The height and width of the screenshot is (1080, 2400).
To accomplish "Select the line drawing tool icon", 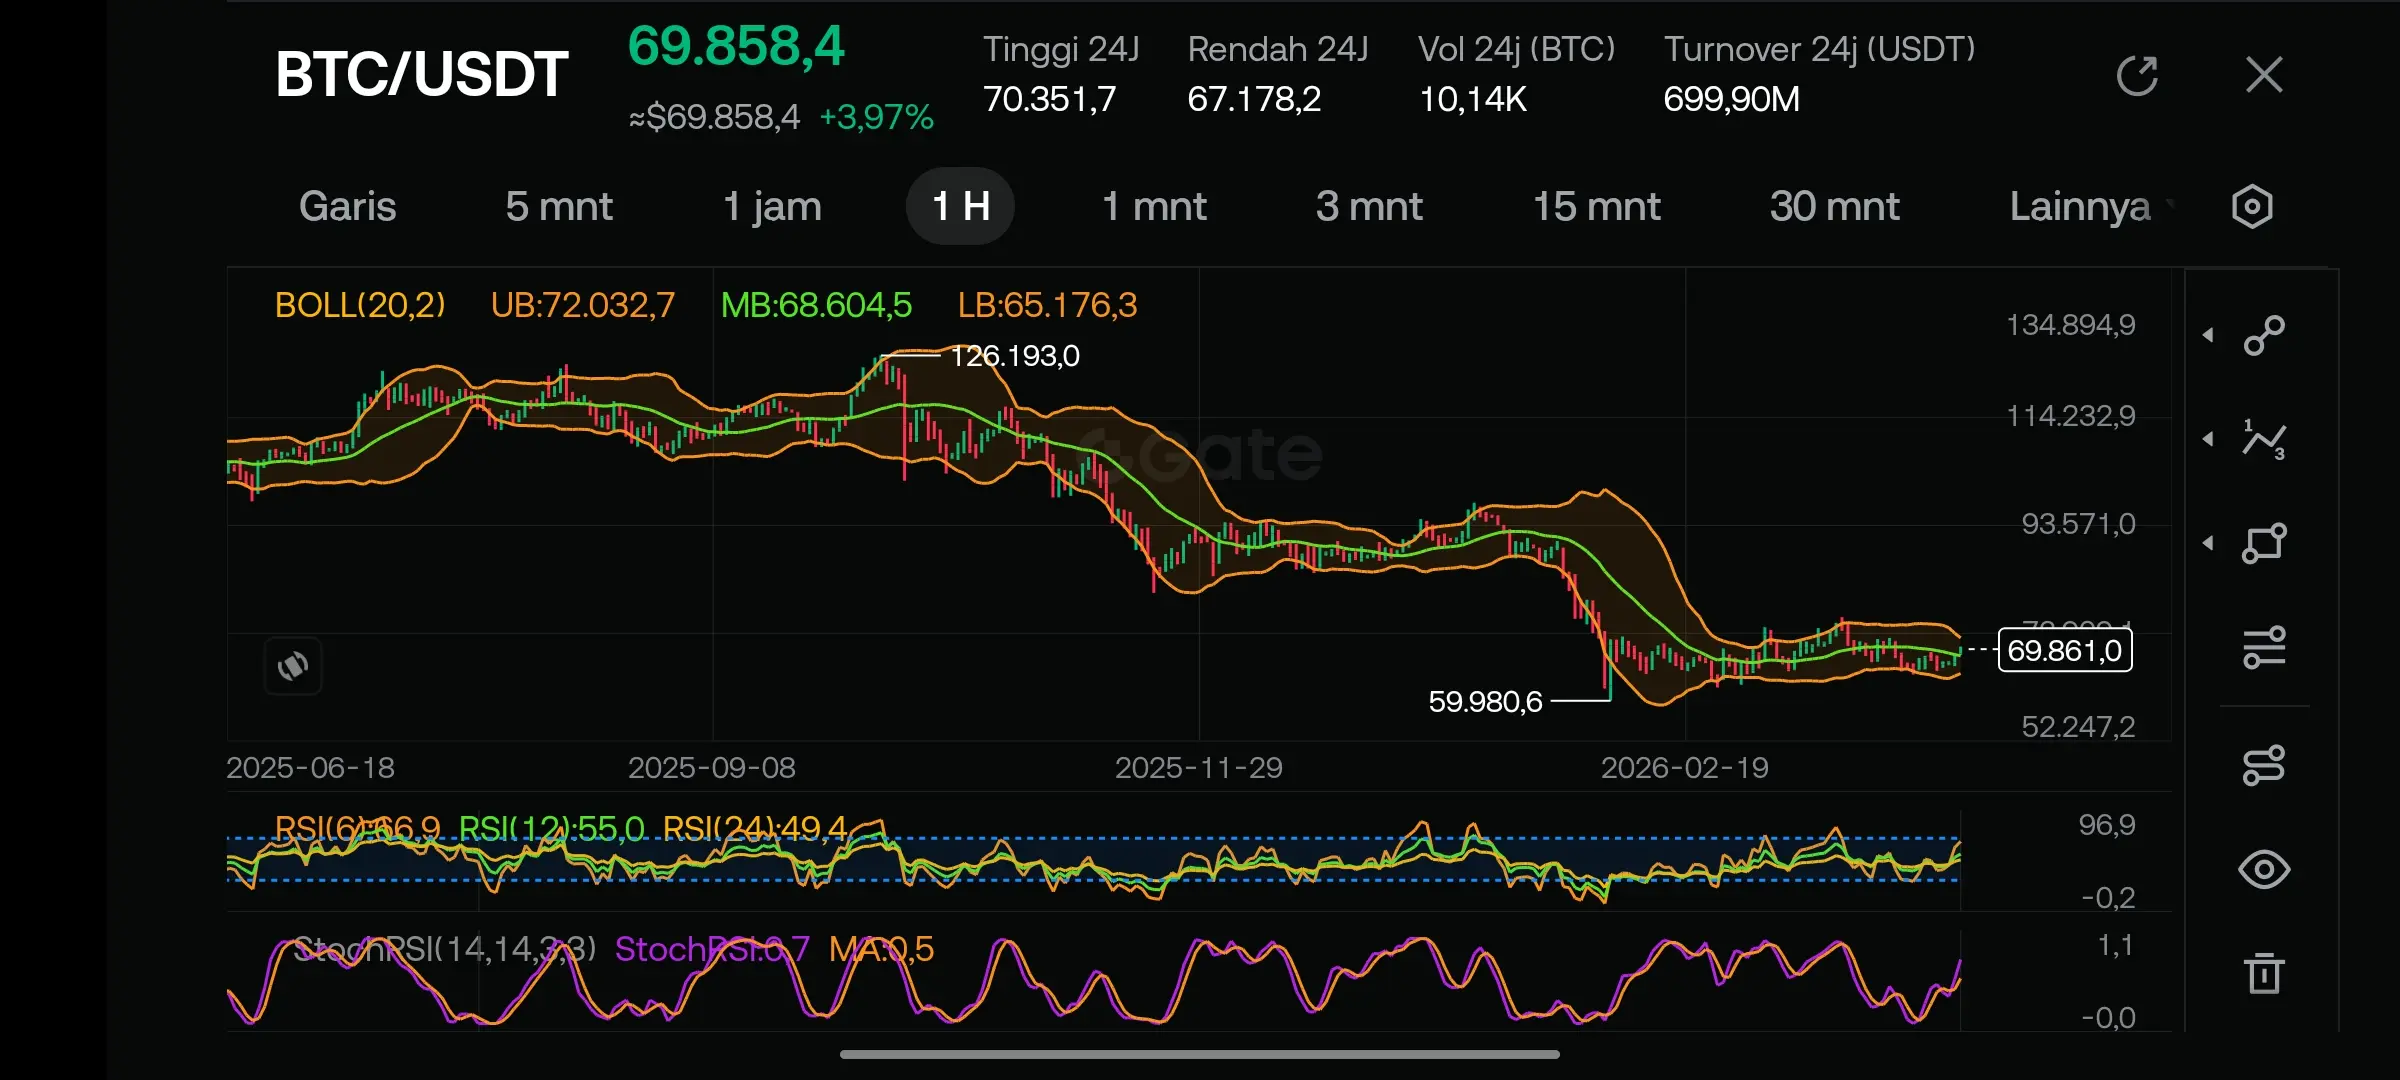I will point(2264,336).
